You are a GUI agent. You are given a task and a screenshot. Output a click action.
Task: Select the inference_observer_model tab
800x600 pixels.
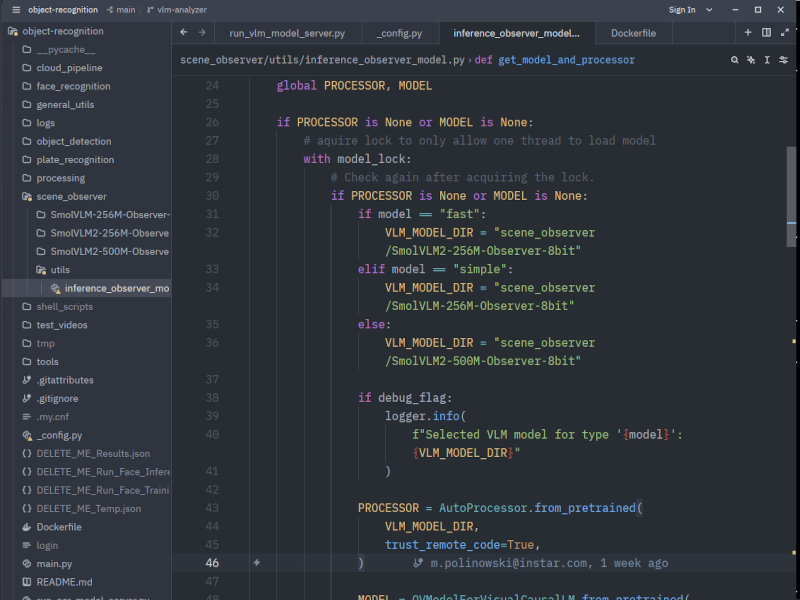pos(516,33)
